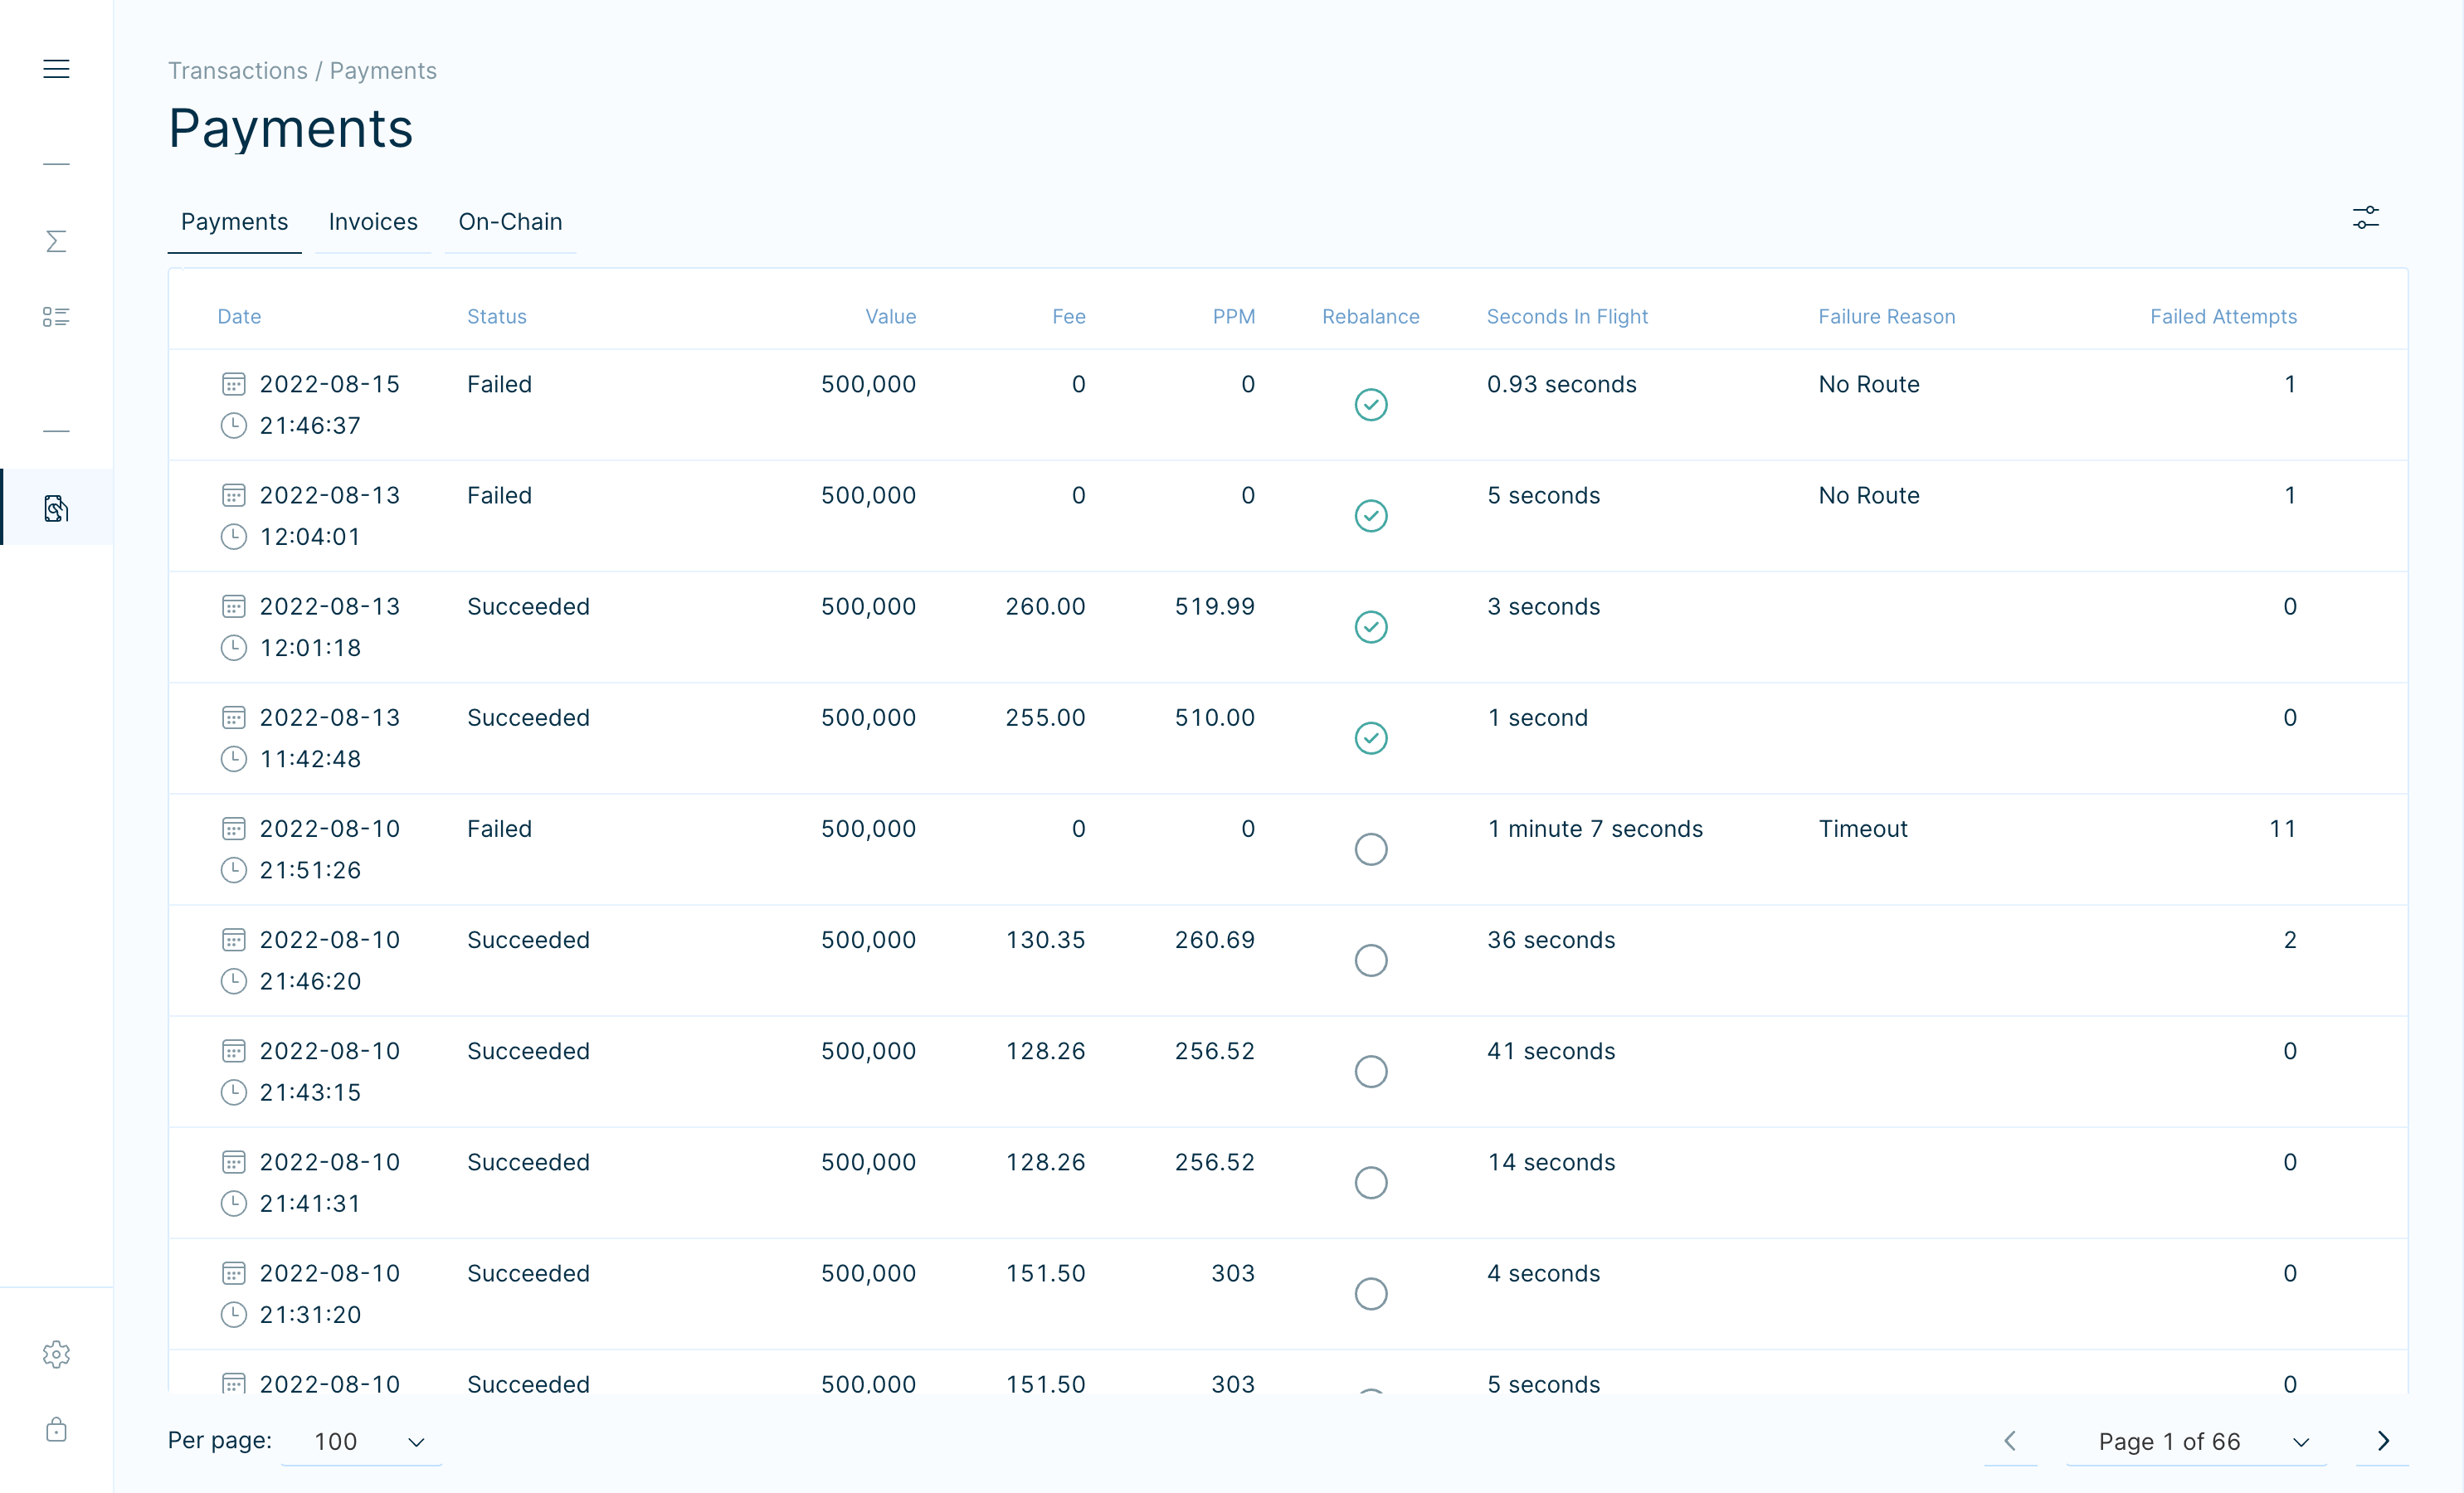Switch to the Invoices tab
2464x1493 pixels.
pos(373,222)
